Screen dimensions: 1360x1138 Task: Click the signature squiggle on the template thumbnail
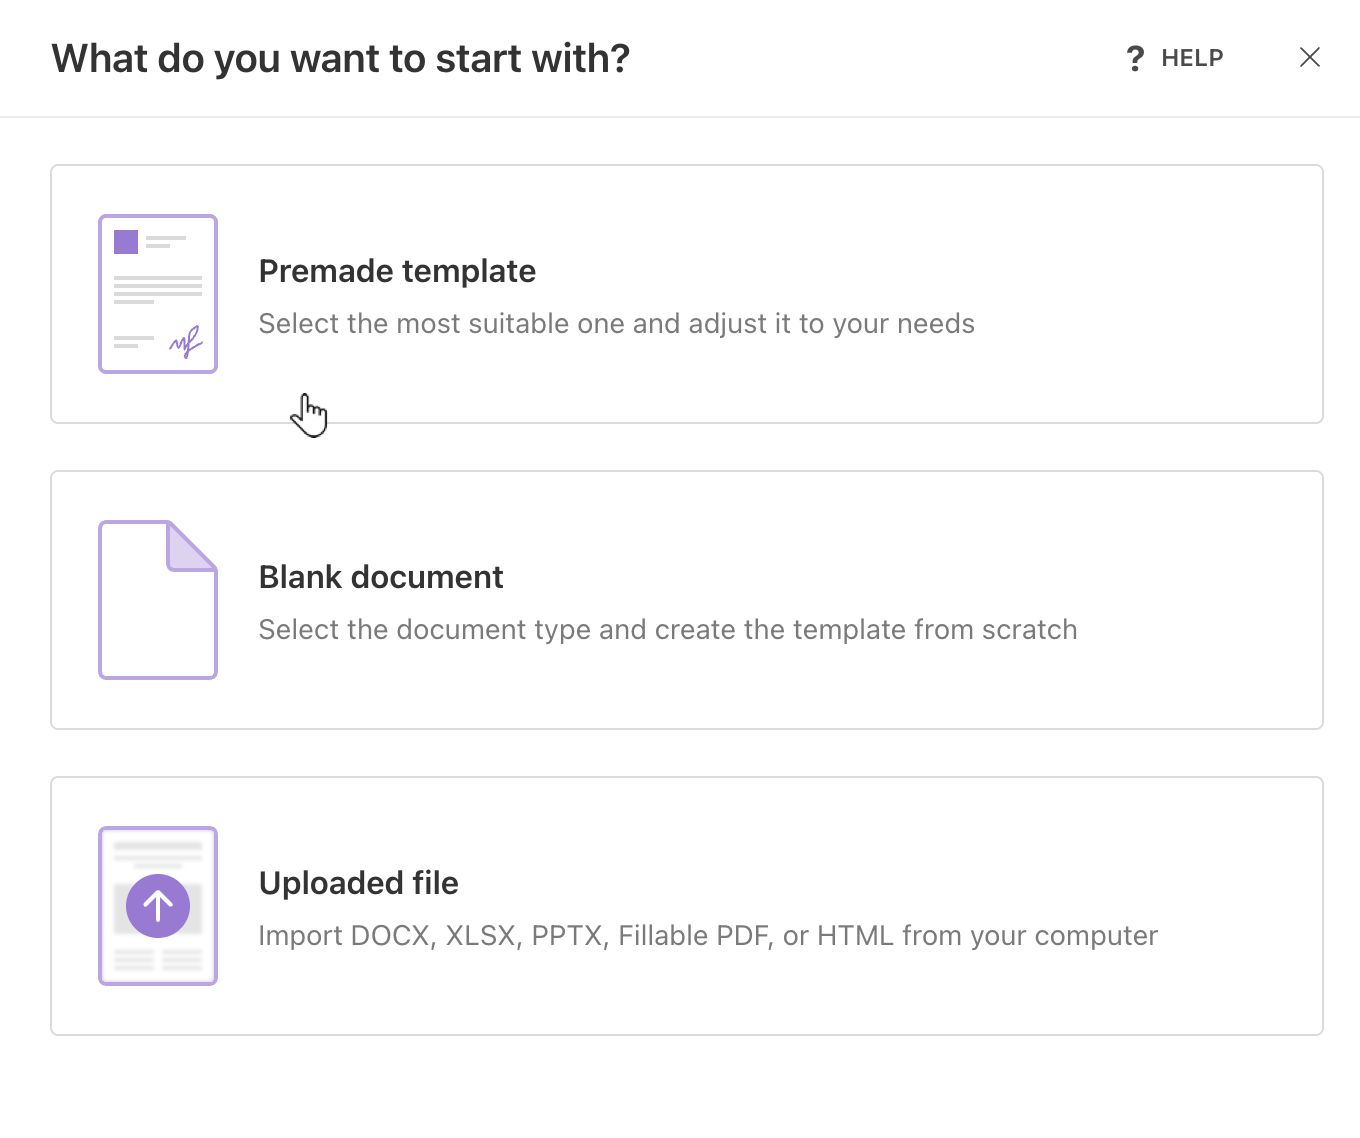tap(187, 340)
